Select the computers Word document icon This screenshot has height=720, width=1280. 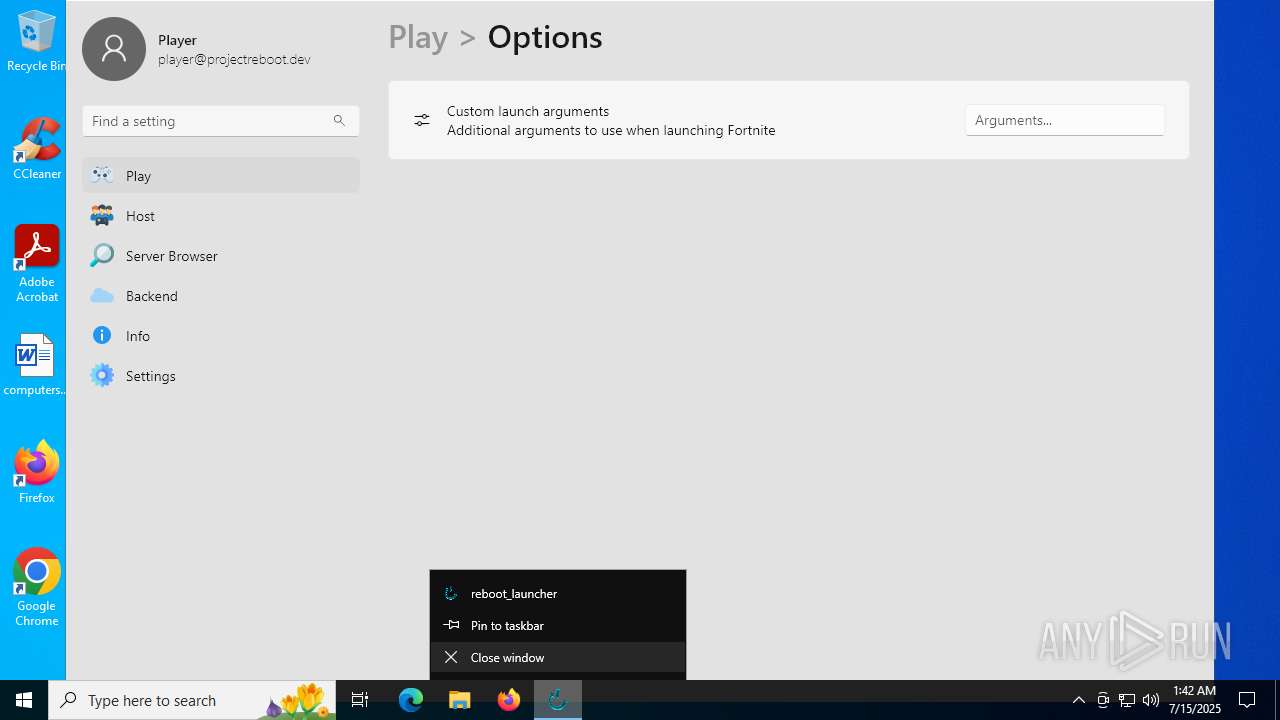click(35, 365)
